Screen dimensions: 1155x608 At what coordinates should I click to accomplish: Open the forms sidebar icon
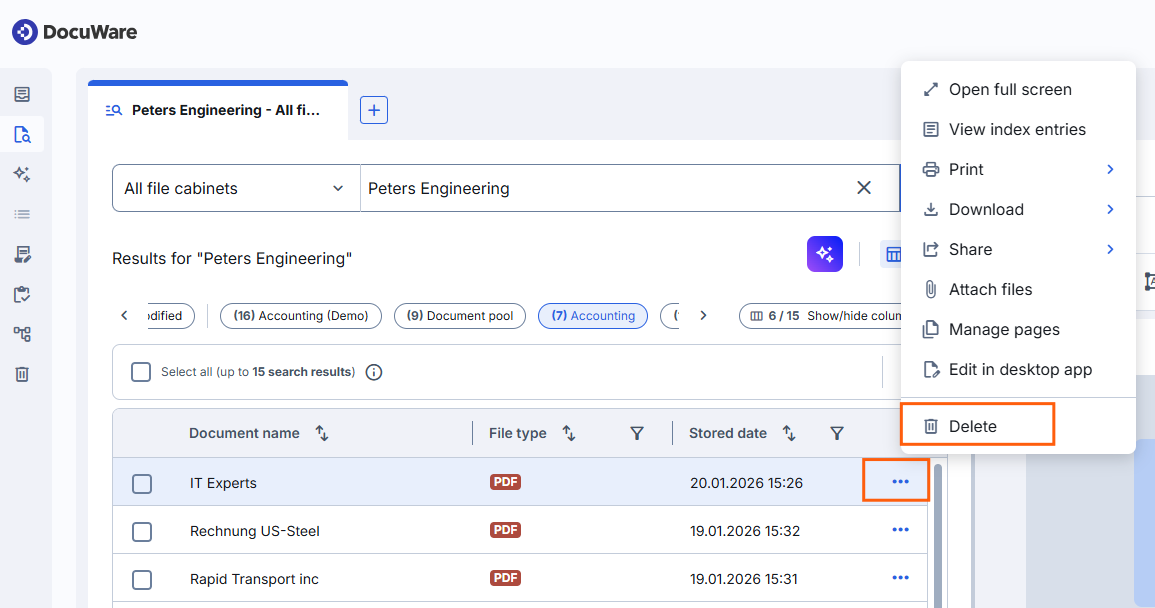pyautogui.click(x=22, y=254)
